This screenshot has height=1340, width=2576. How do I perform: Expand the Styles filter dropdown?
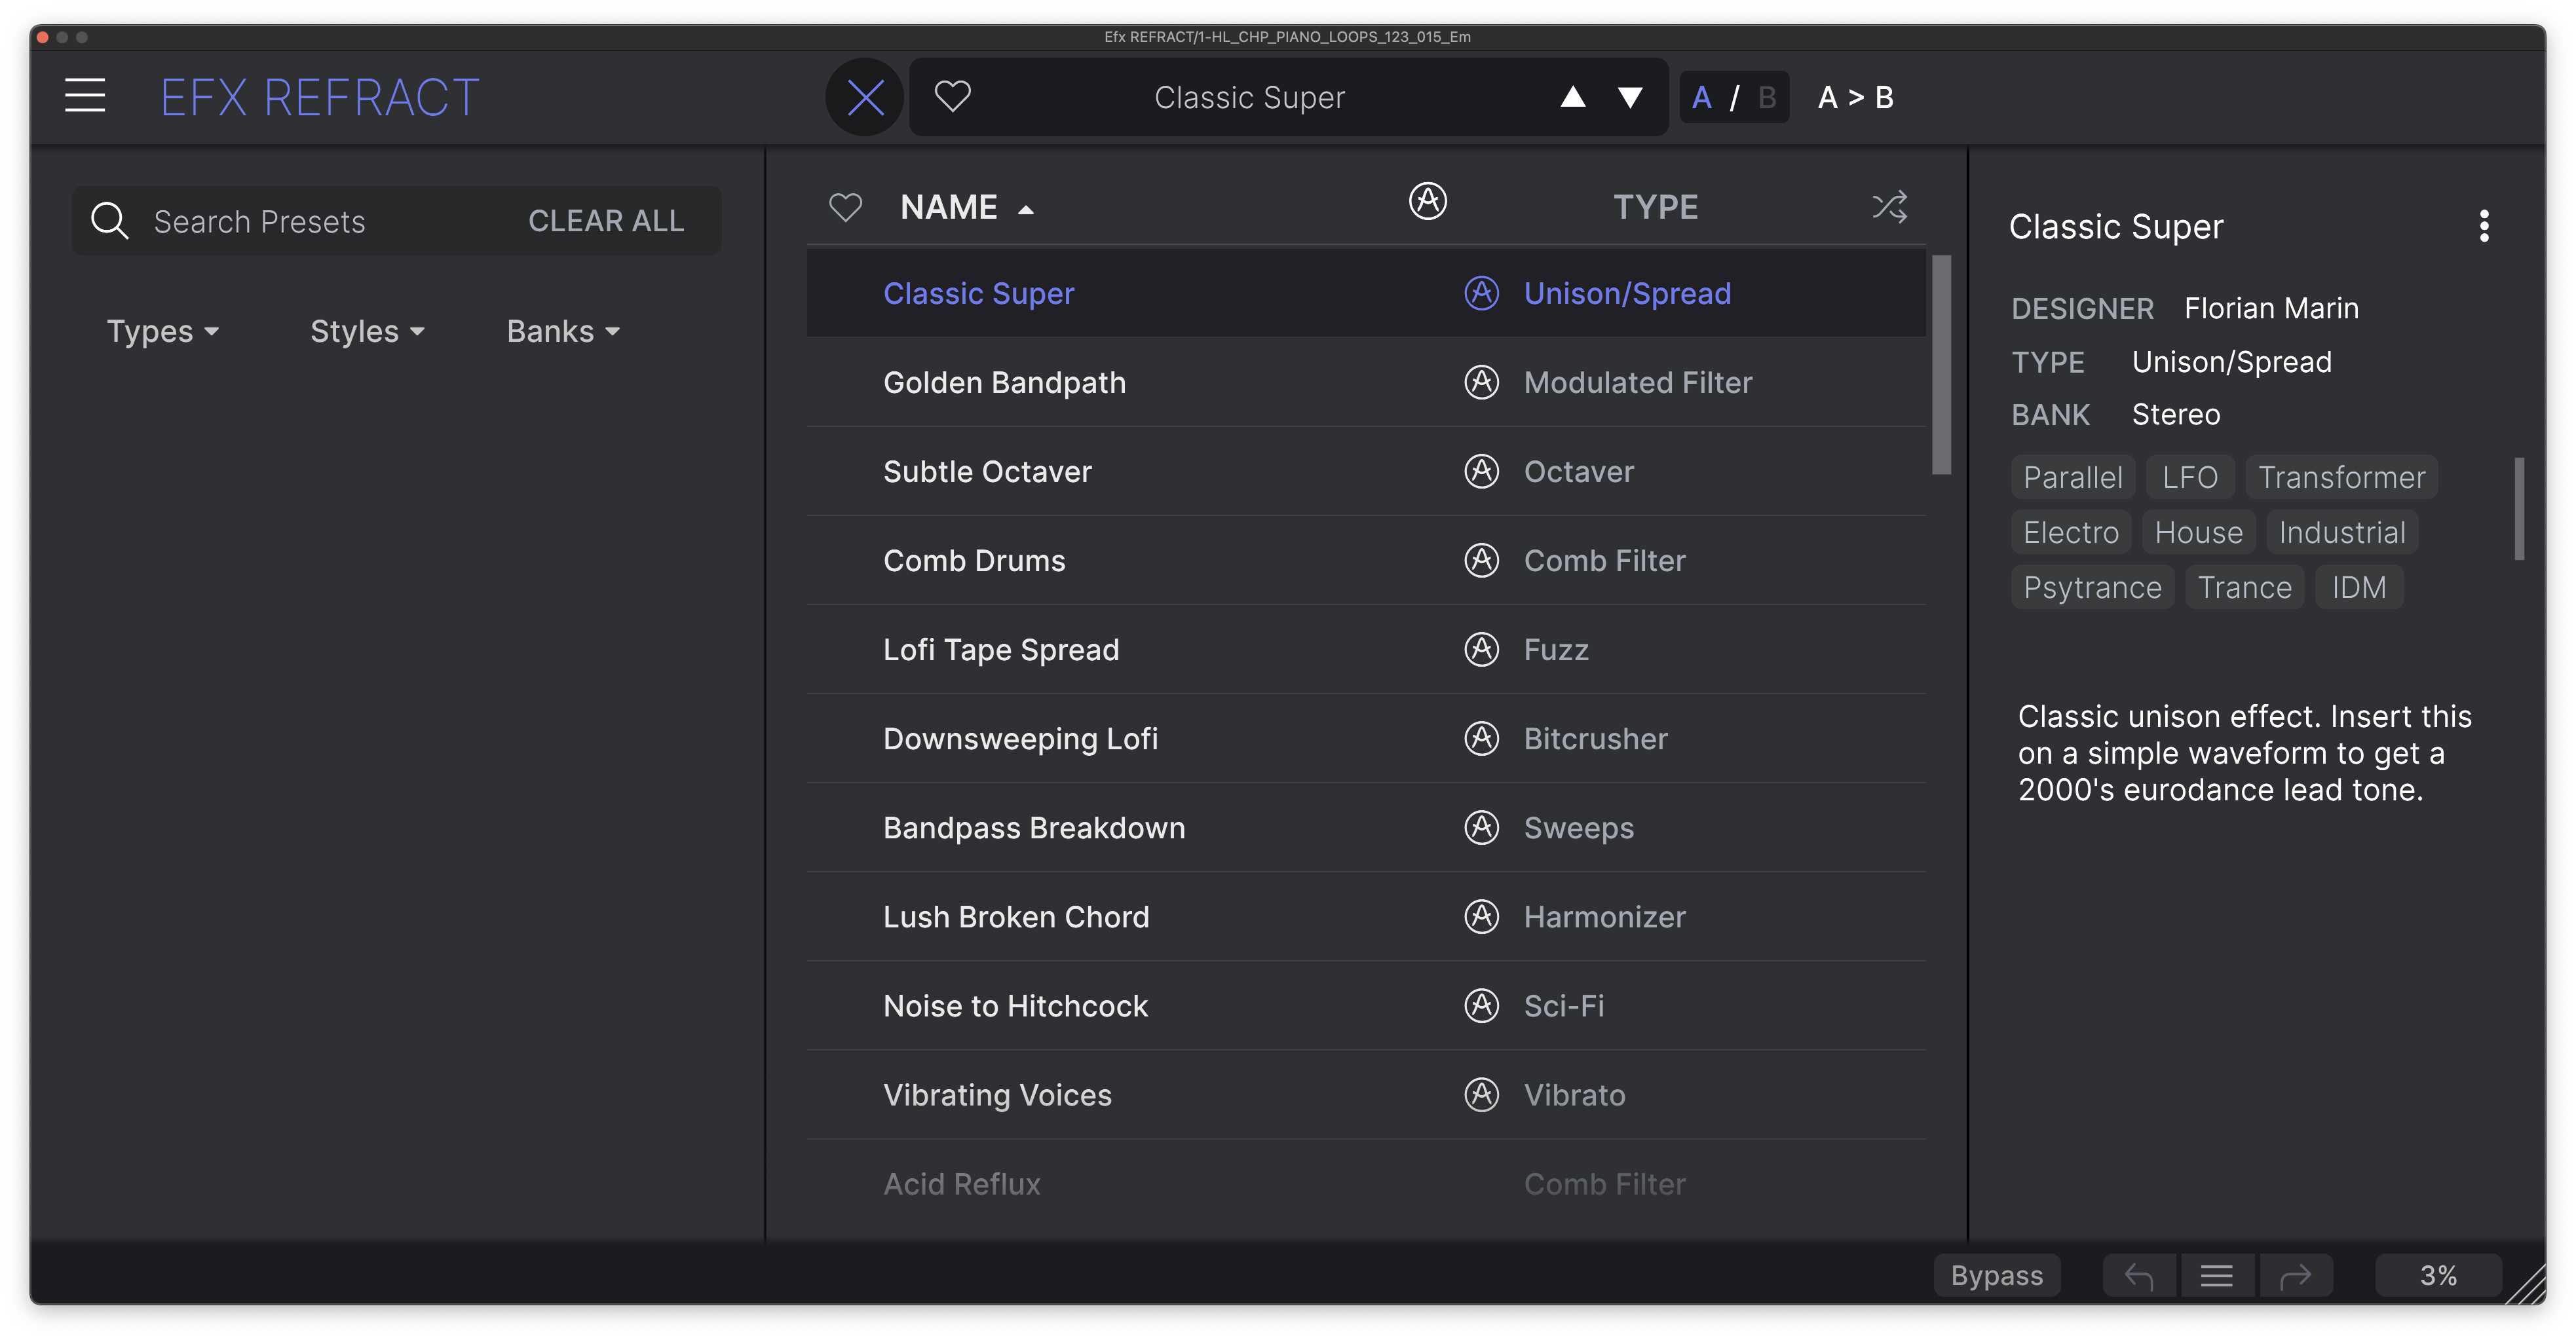[367, 331]
